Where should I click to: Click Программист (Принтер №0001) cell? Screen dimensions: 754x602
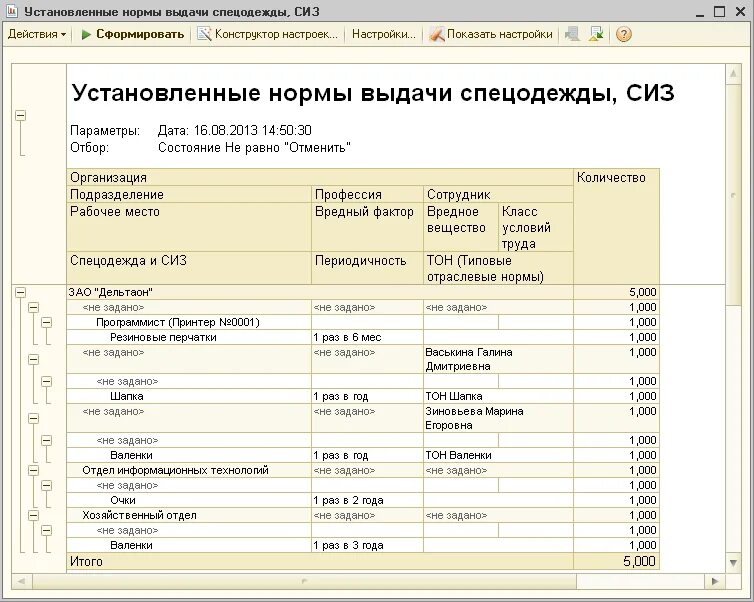click(189, 322)
